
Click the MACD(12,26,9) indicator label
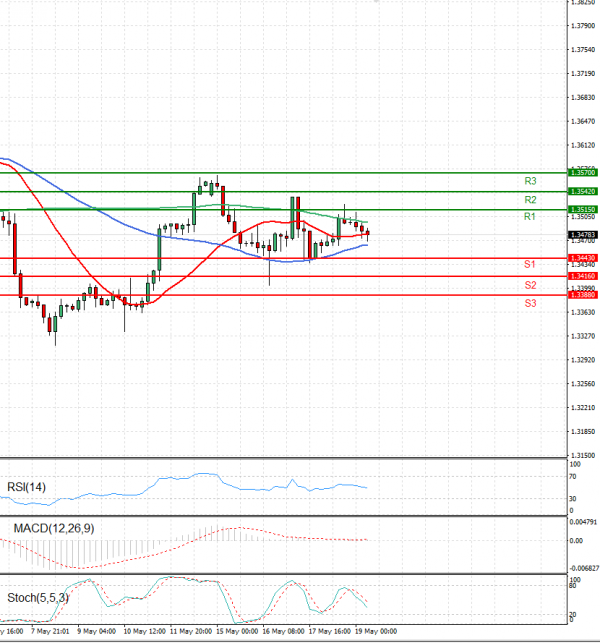(54, 528)
